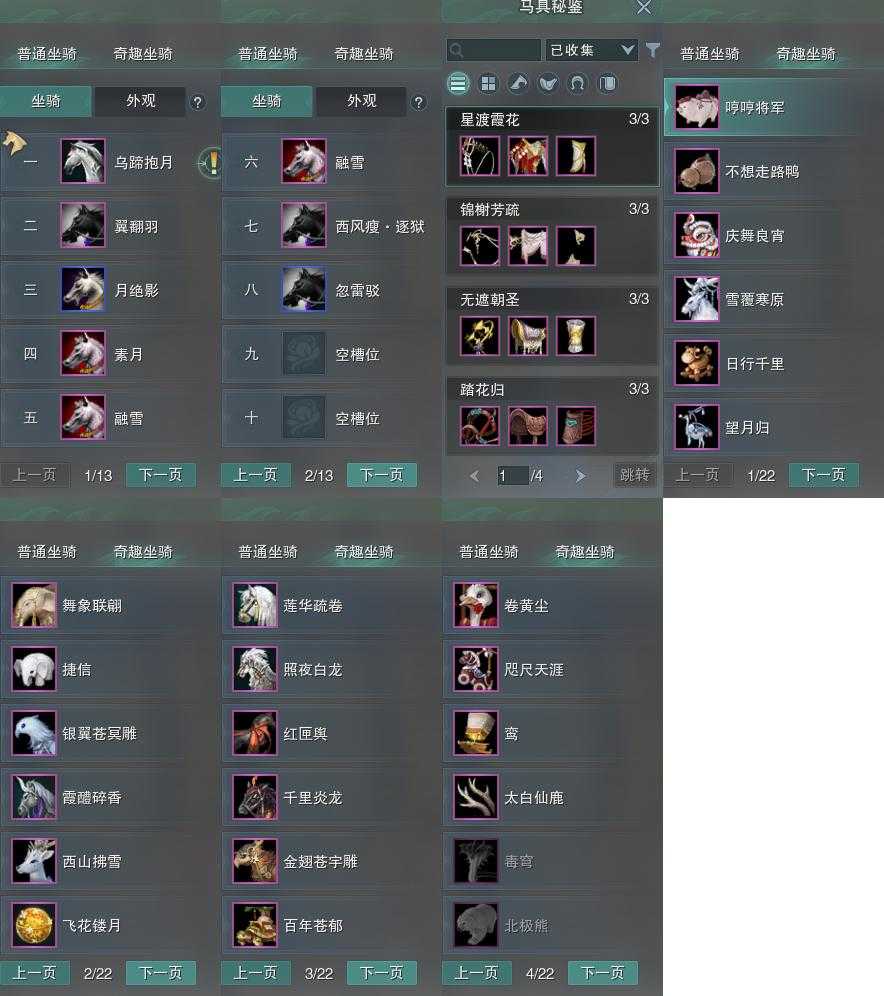Switch to grid view layout
The height and width of the screenshot is (996, 884).
488,84
